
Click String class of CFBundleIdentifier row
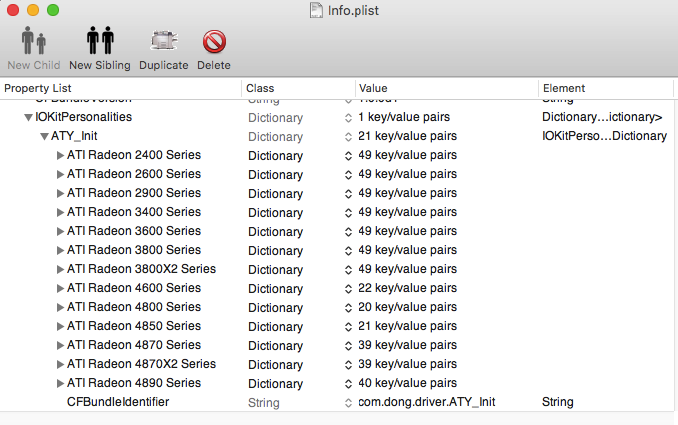tap(264, 403)
